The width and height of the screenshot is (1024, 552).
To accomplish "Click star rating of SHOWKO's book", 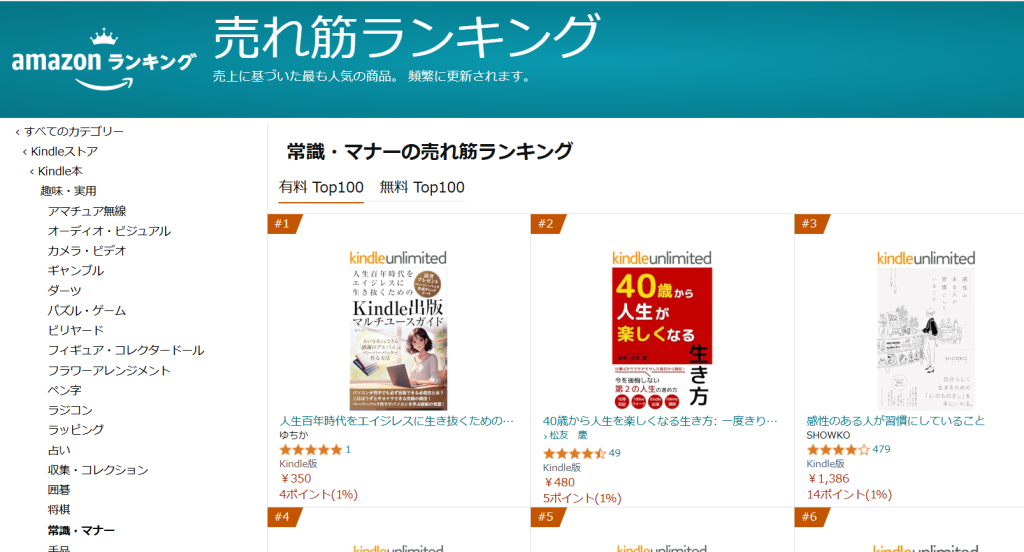I will click(838, 450).
